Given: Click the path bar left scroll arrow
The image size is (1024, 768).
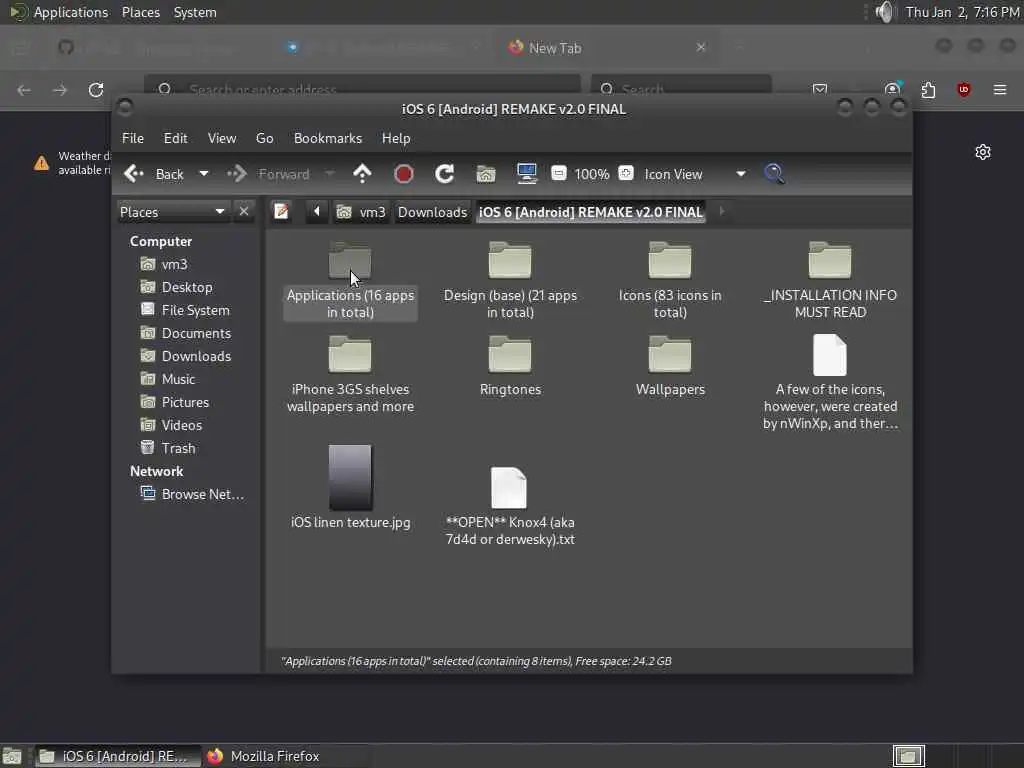Looking at the screenshot, I should (x=317, y=212).
